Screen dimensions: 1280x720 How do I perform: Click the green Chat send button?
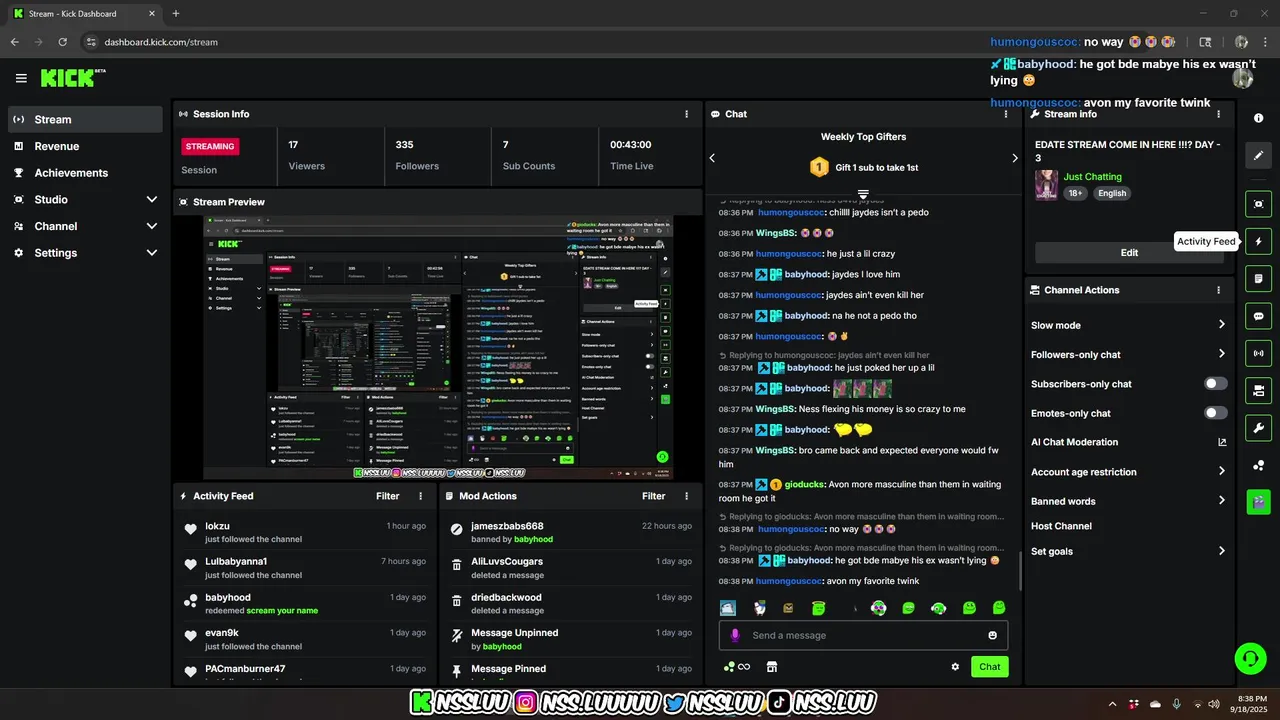pyautogui.click(x=989, y=667)
